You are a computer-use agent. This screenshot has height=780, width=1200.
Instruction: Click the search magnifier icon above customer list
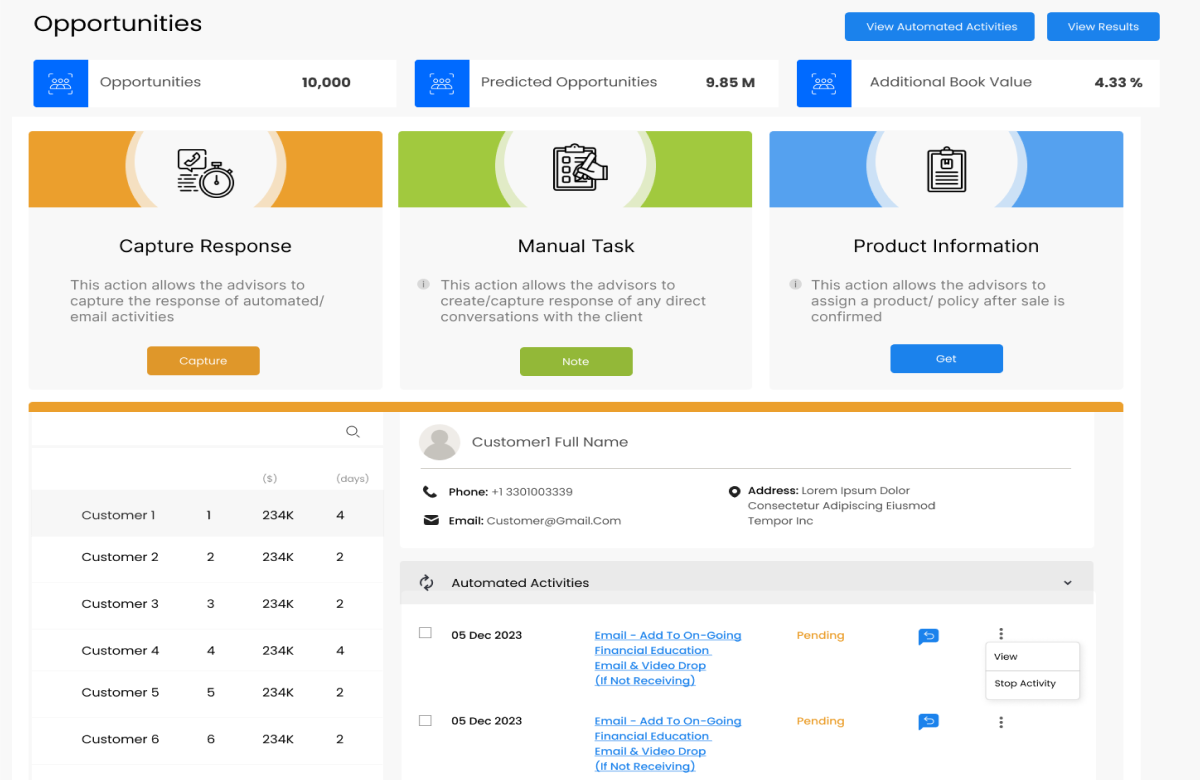coord(352,432)
